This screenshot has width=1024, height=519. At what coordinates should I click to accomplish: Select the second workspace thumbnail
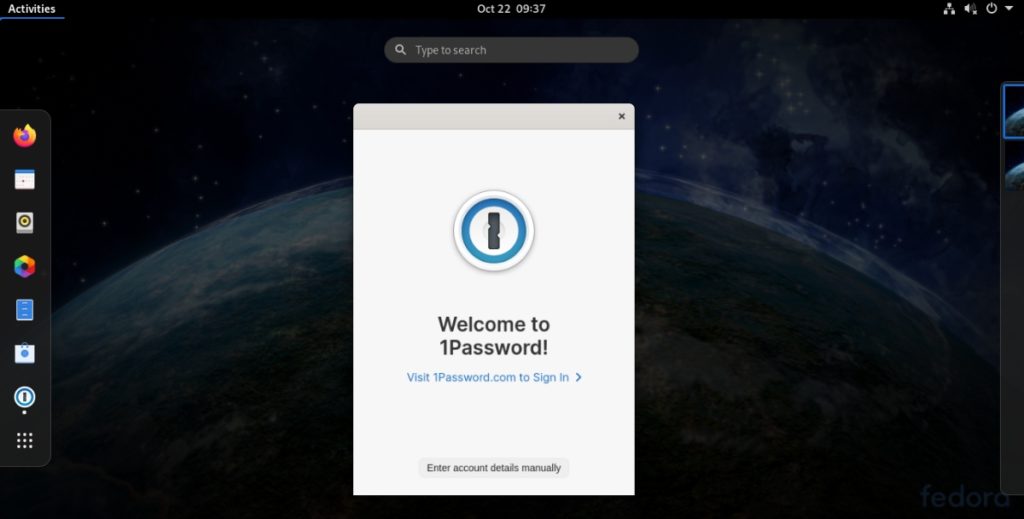(x=1014, y=166)
